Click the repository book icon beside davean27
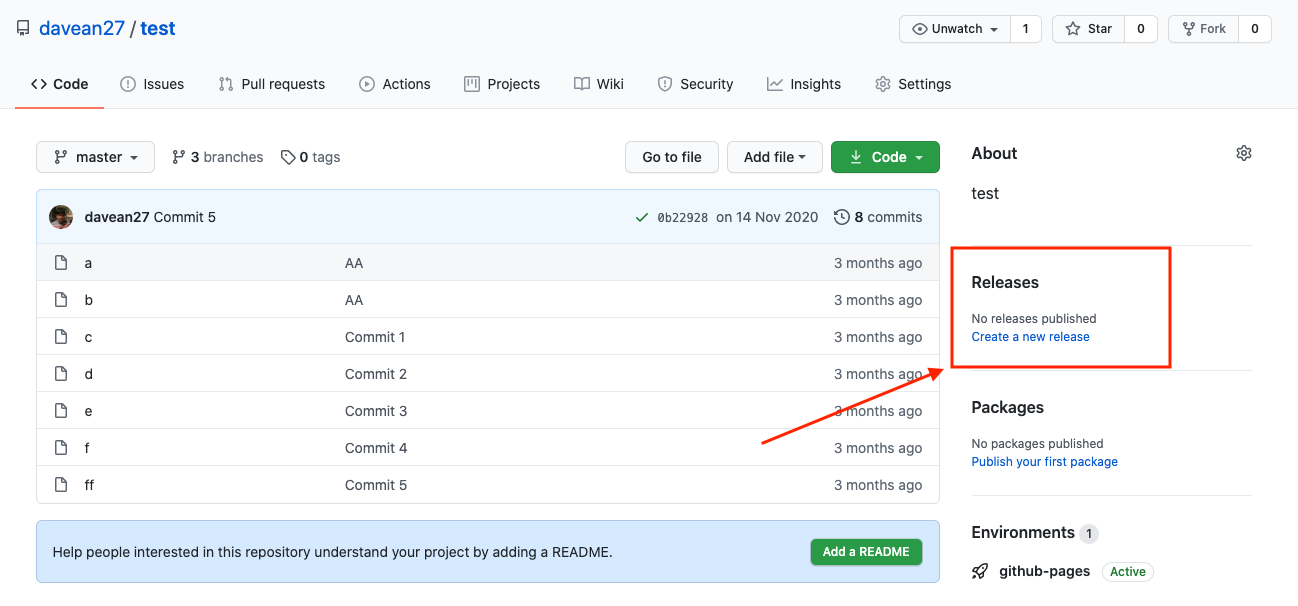This screenshot has height=606, width=1298. 23,29
